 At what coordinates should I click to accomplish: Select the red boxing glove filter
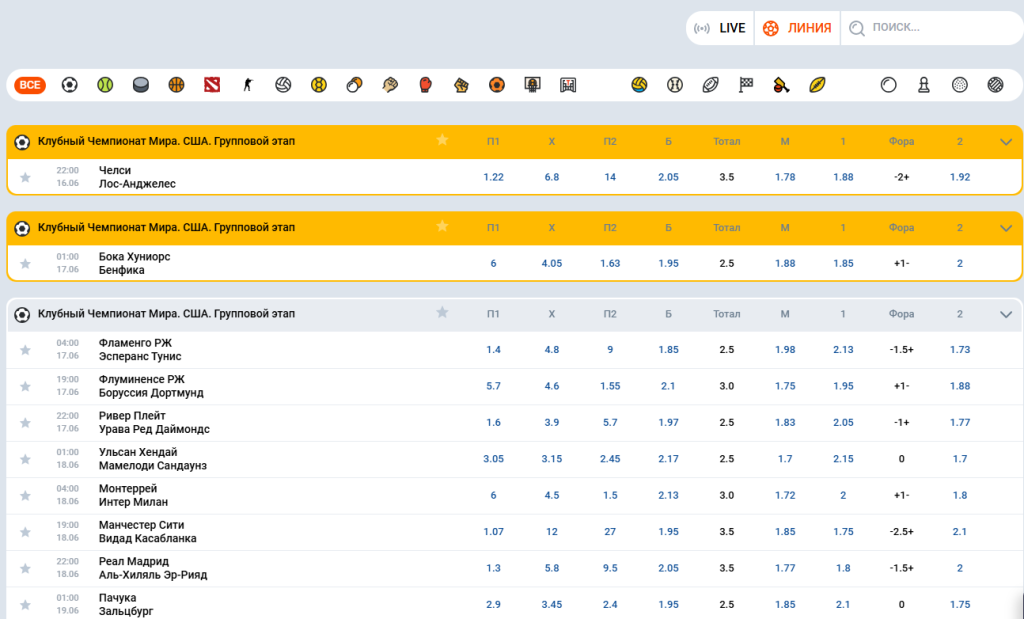coord(425,85)
